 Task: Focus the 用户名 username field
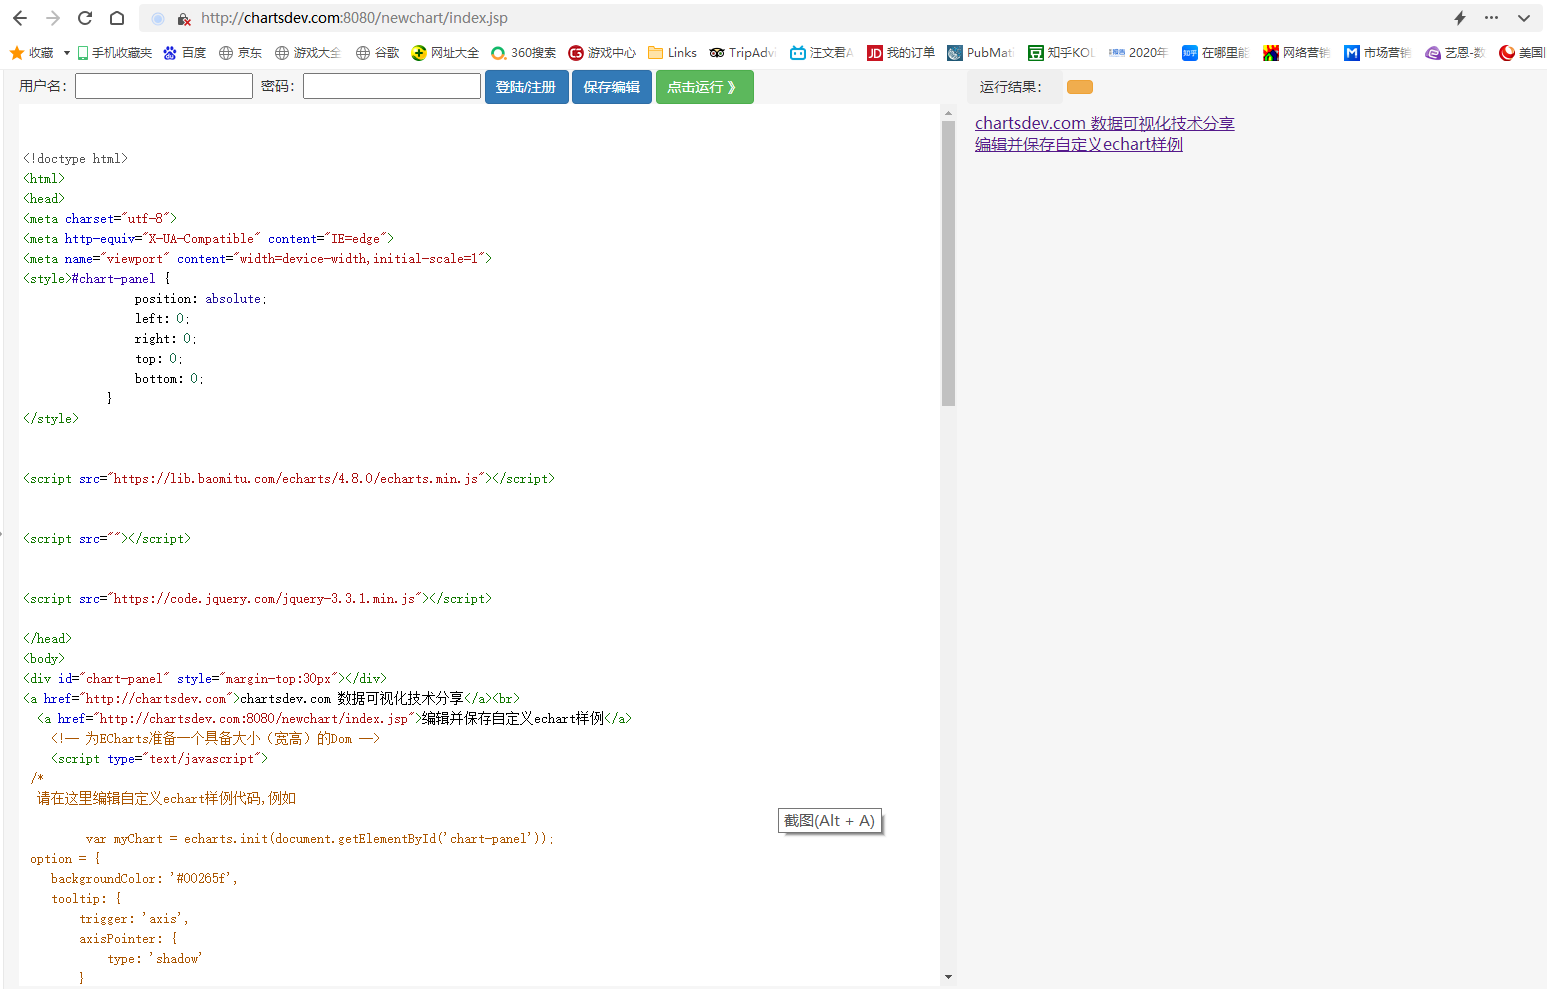pyautogui.click(x=164, y=86)
